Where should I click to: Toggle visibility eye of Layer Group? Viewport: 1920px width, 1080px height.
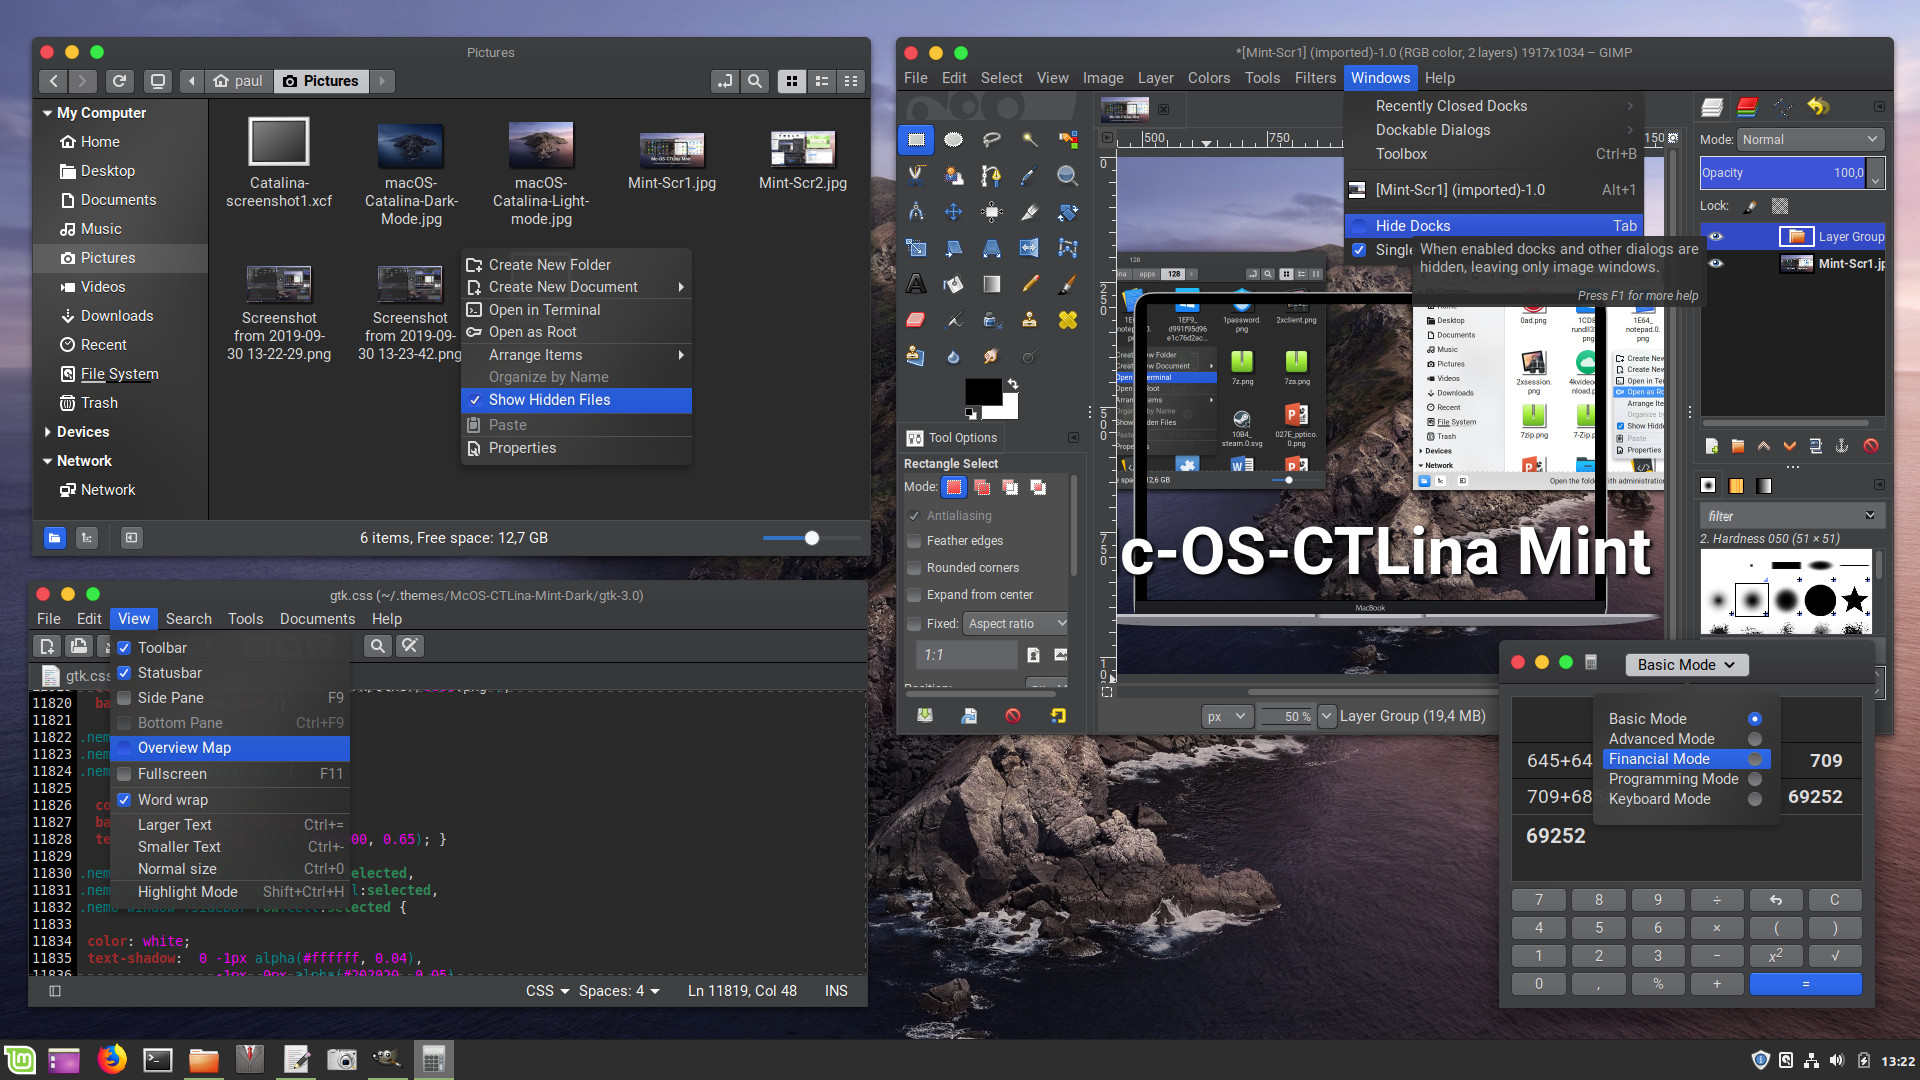coord(1716,237)
